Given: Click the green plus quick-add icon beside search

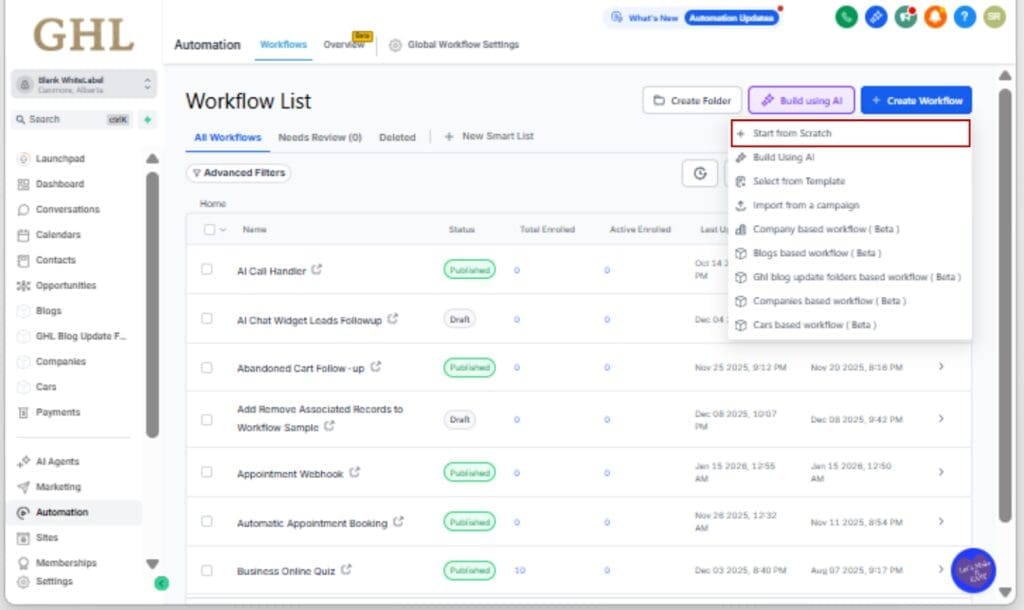Looking at the screenshot, I should (x=148, y=120).
